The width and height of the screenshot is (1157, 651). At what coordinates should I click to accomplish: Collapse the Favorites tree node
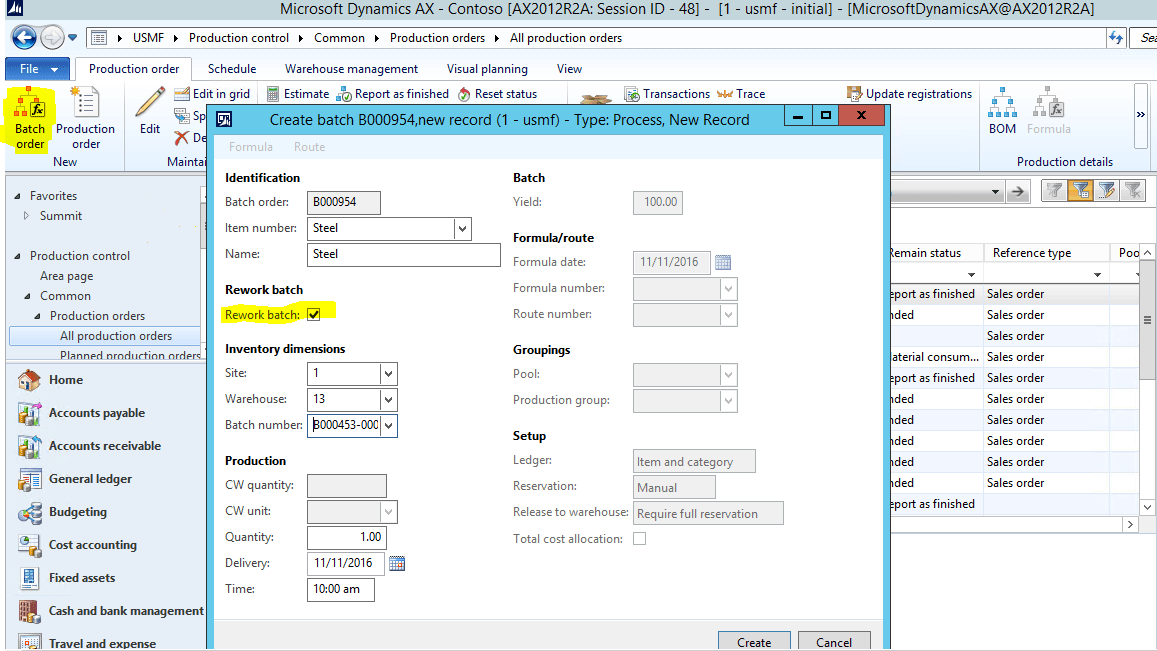(17, 196)
